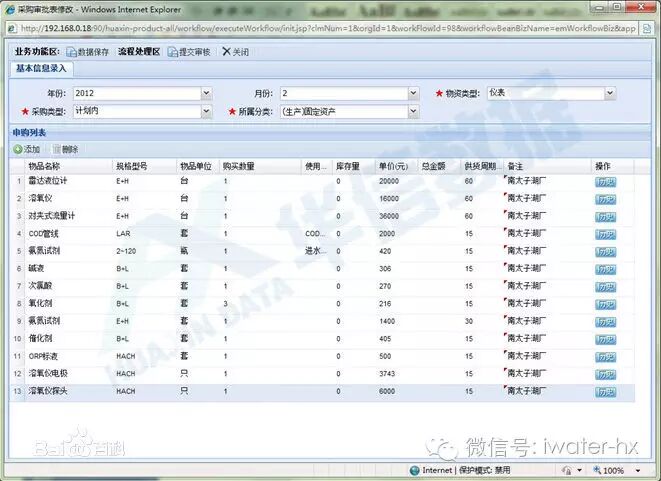Image resolution: width=661 pixels, height=481 pixels.
Task: Click the Internet security zone status
Action: (x=459, y=470)
